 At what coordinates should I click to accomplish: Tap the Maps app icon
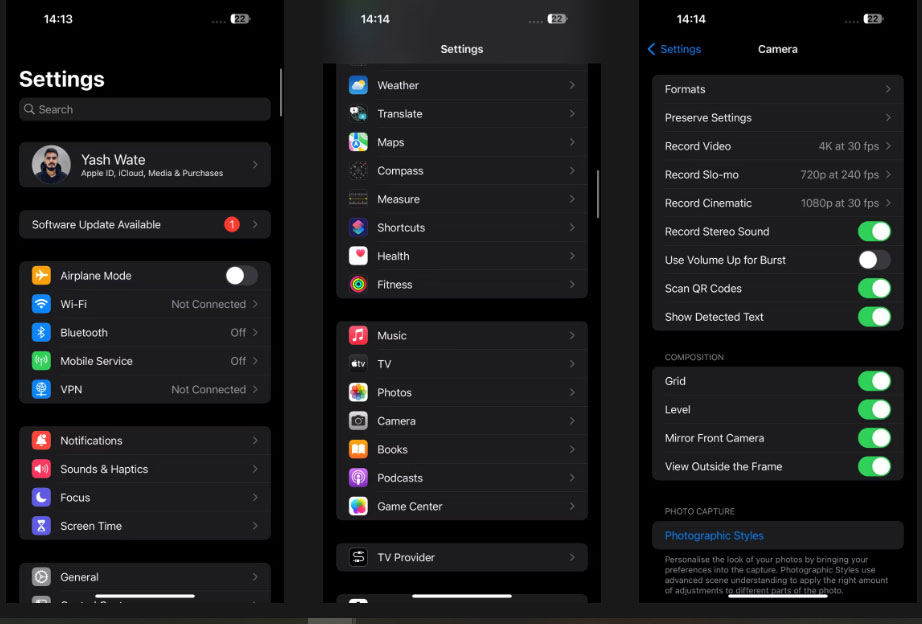click(358, 142)
